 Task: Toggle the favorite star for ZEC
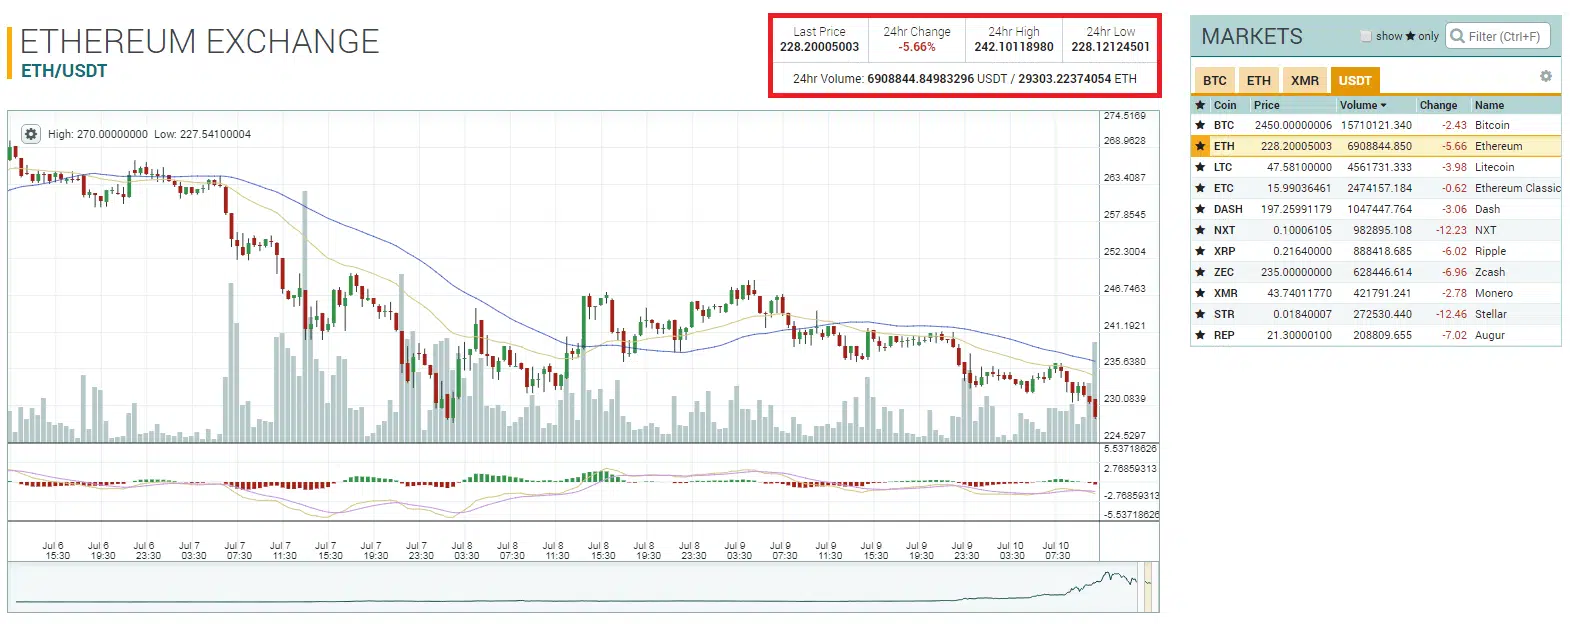pyautogui.click(x=1200, y=272)
